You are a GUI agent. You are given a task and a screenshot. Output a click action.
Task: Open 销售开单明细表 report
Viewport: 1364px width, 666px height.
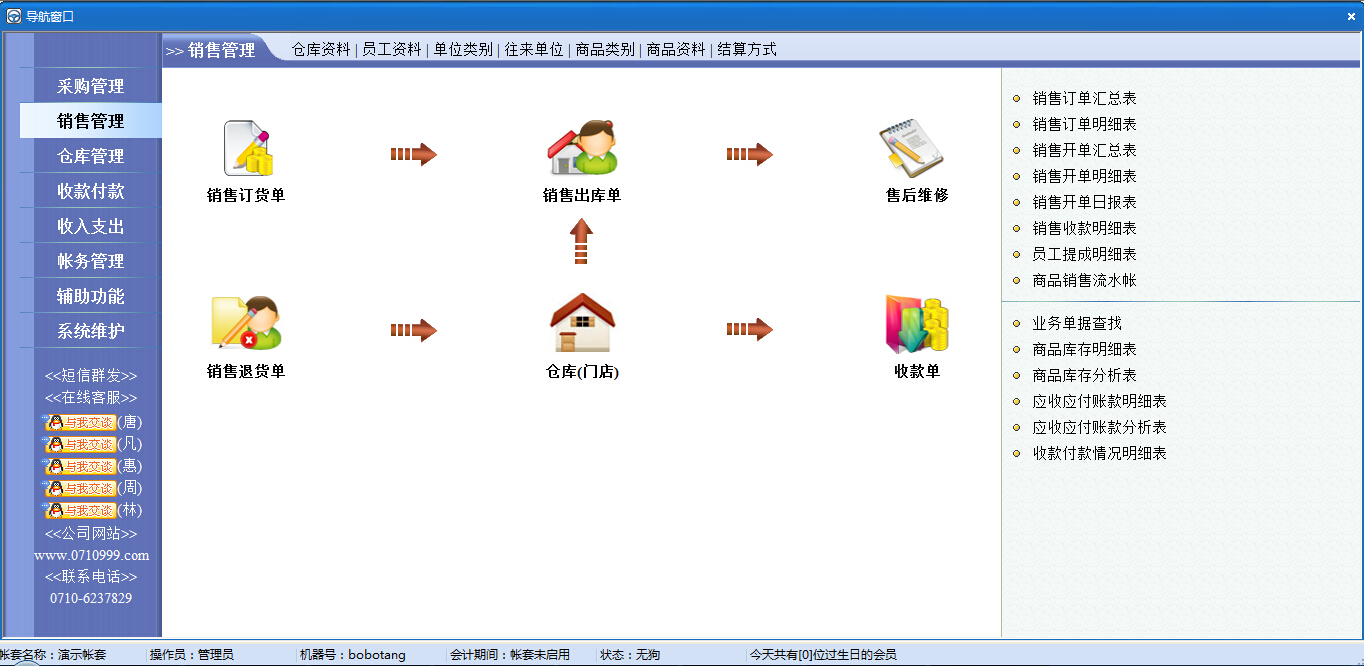click(1084, 176)
